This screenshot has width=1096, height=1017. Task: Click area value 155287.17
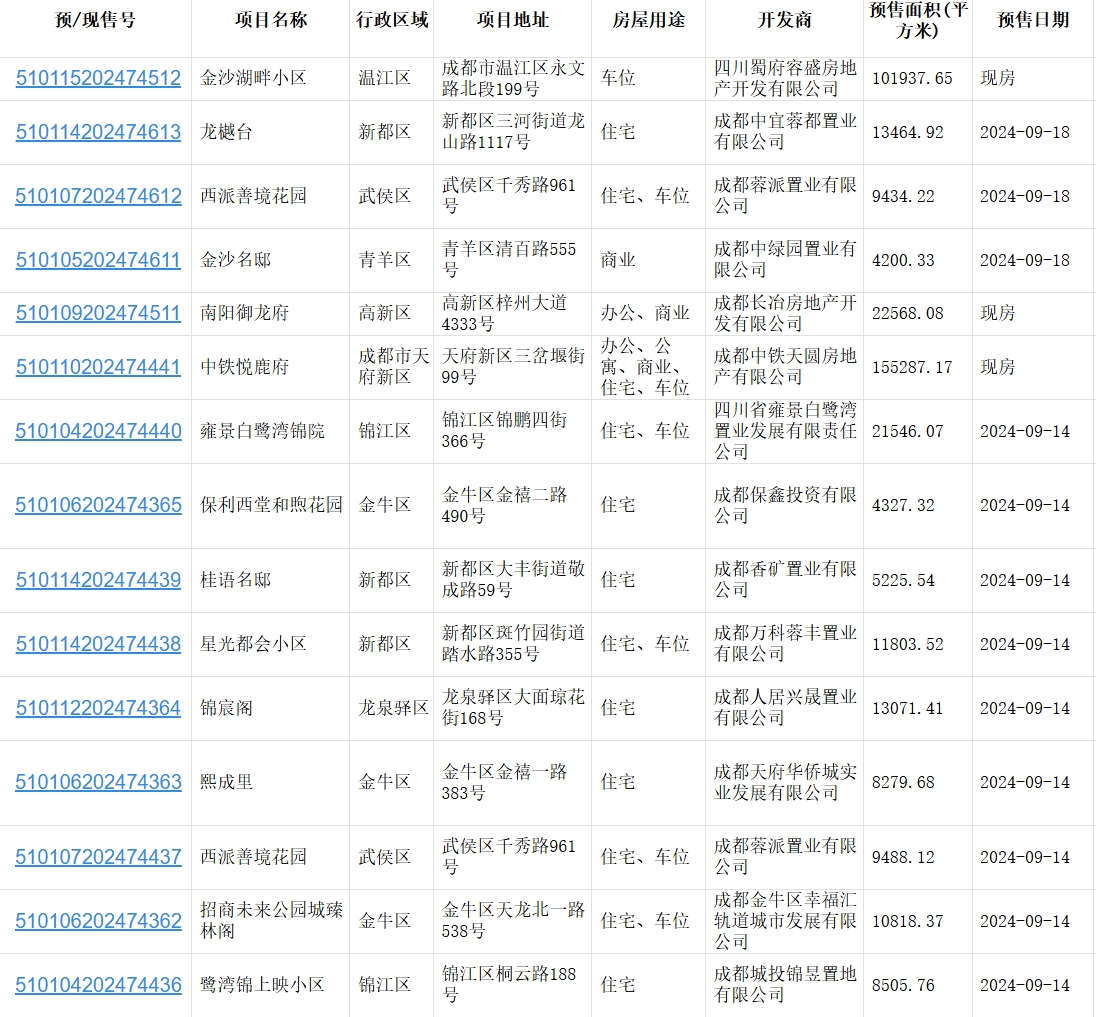[912, 367]
